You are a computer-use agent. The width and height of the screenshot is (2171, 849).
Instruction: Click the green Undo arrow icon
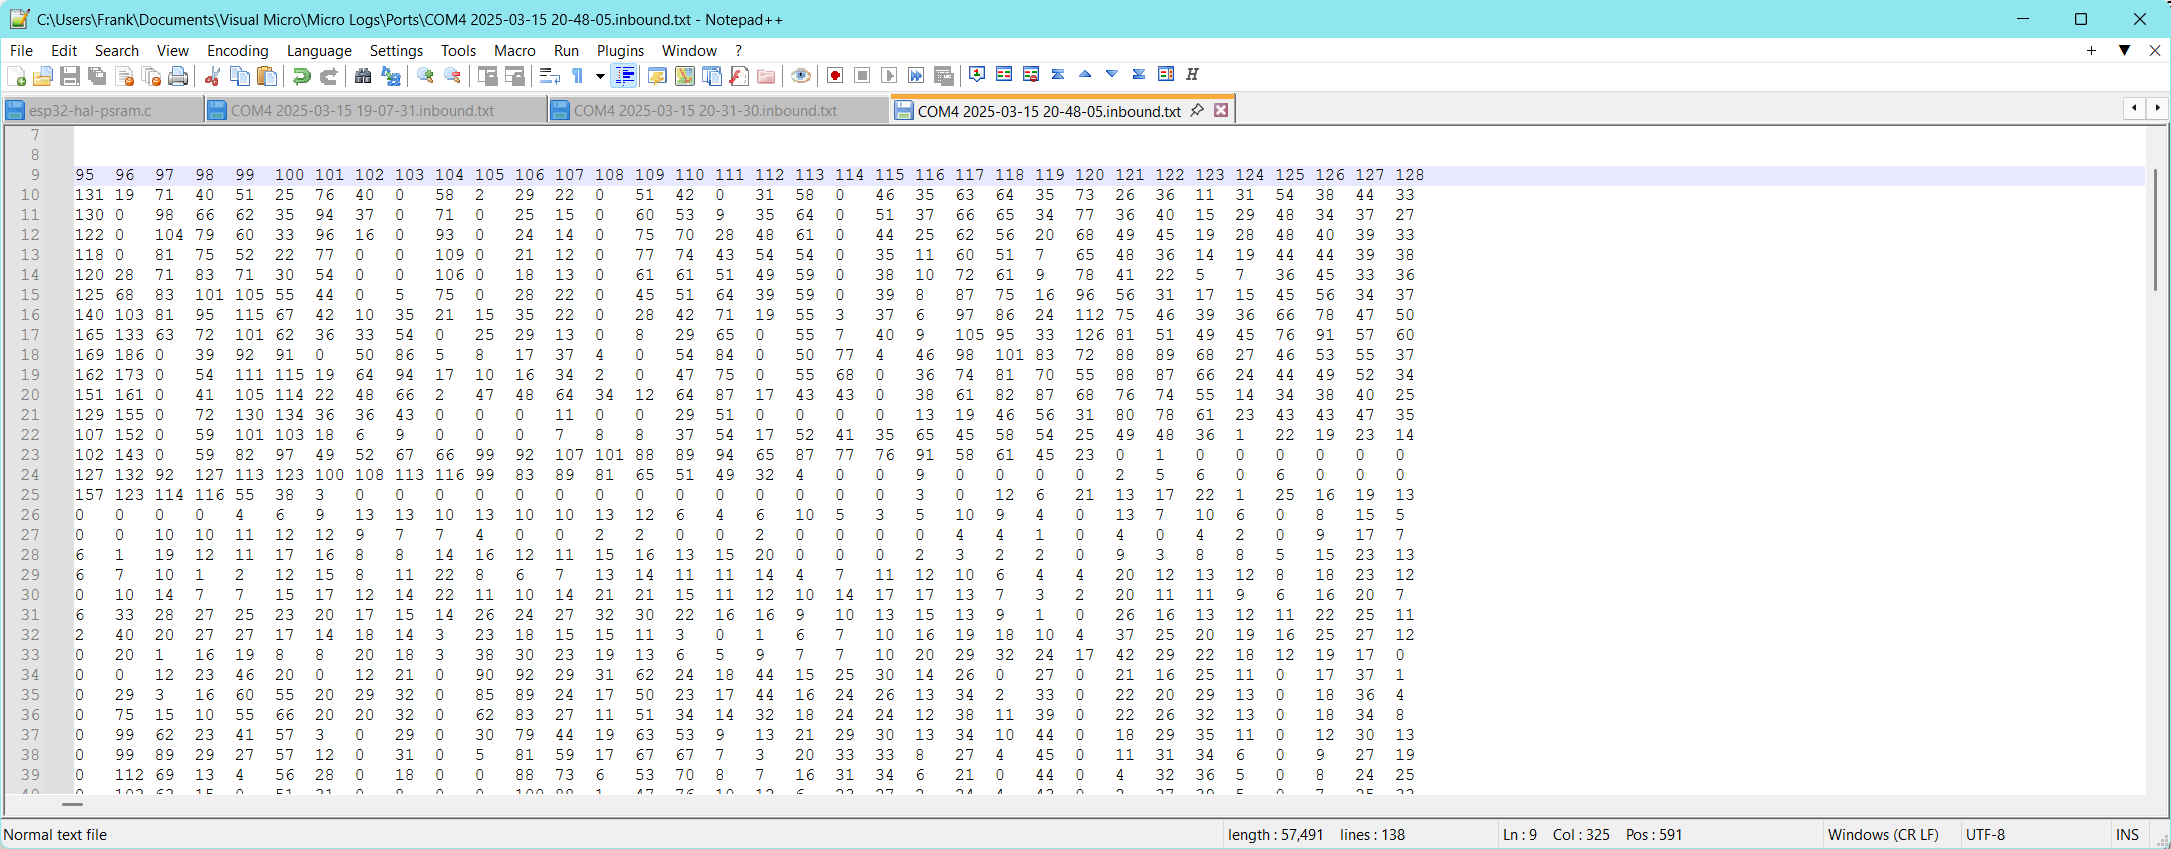(300, 76)
